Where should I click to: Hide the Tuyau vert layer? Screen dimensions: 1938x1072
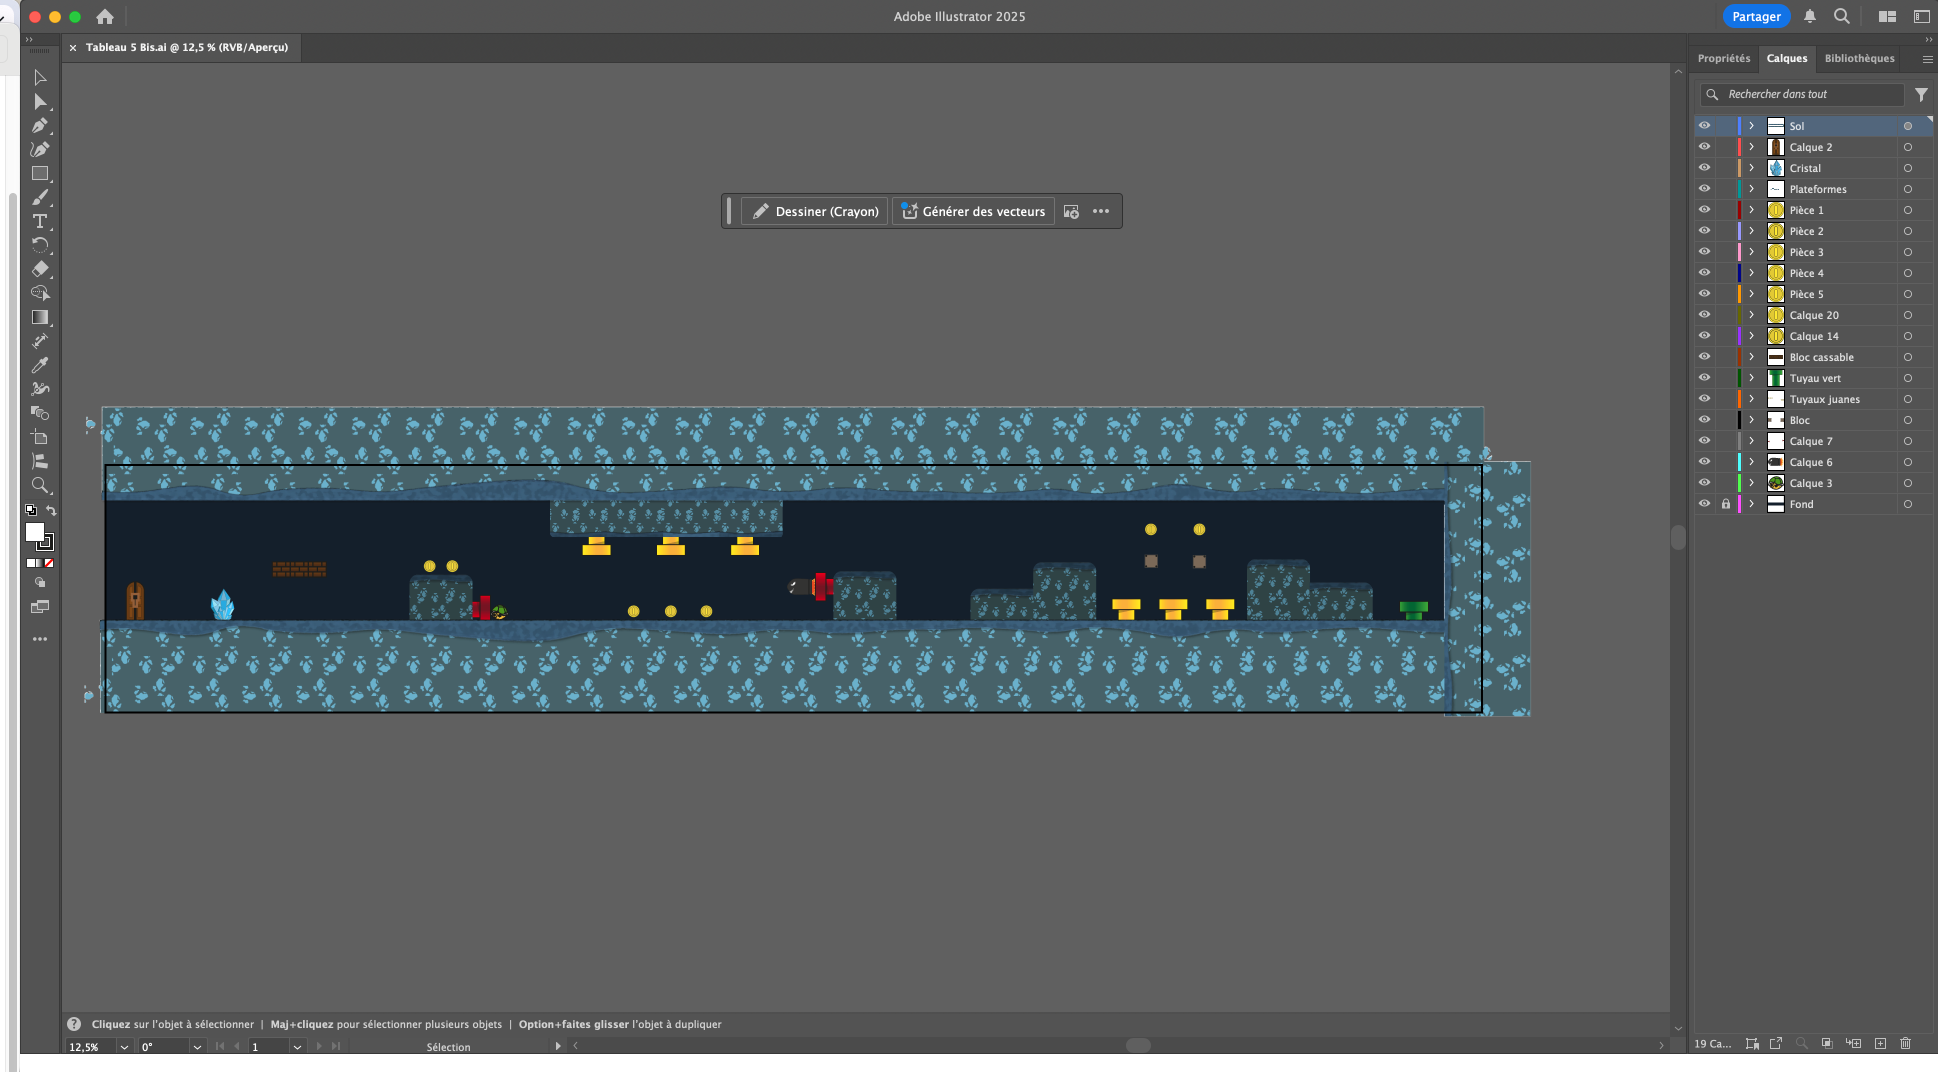(1704, 378)
